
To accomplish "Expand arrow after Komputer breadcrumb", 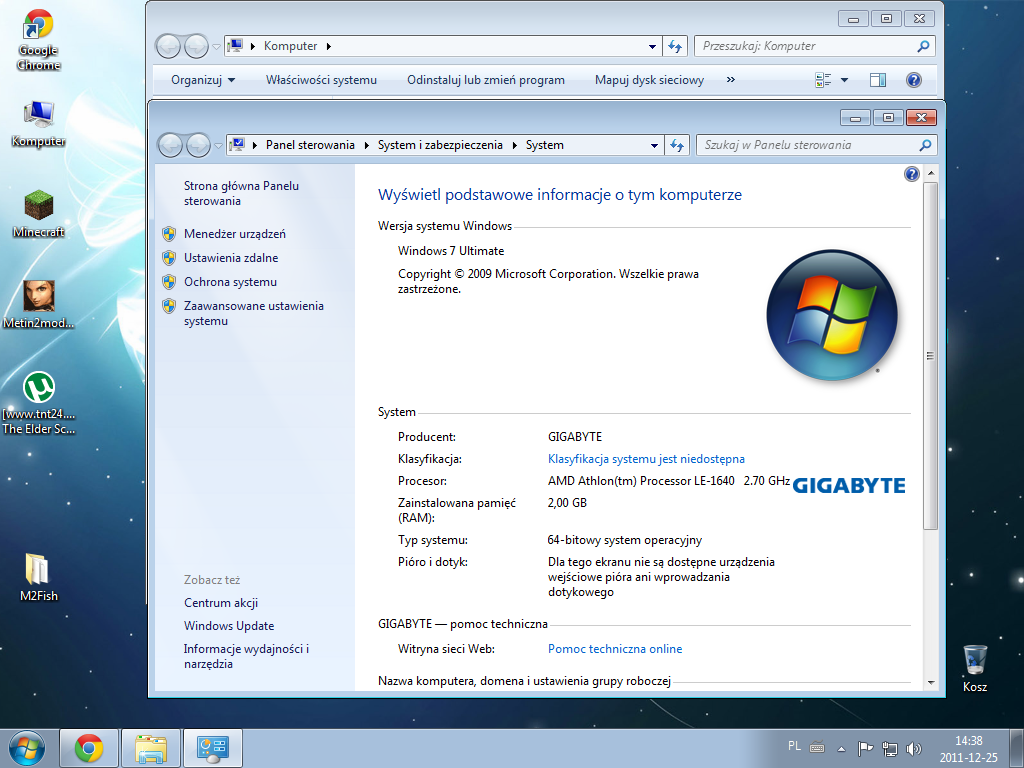I will (x=328, y=46).
